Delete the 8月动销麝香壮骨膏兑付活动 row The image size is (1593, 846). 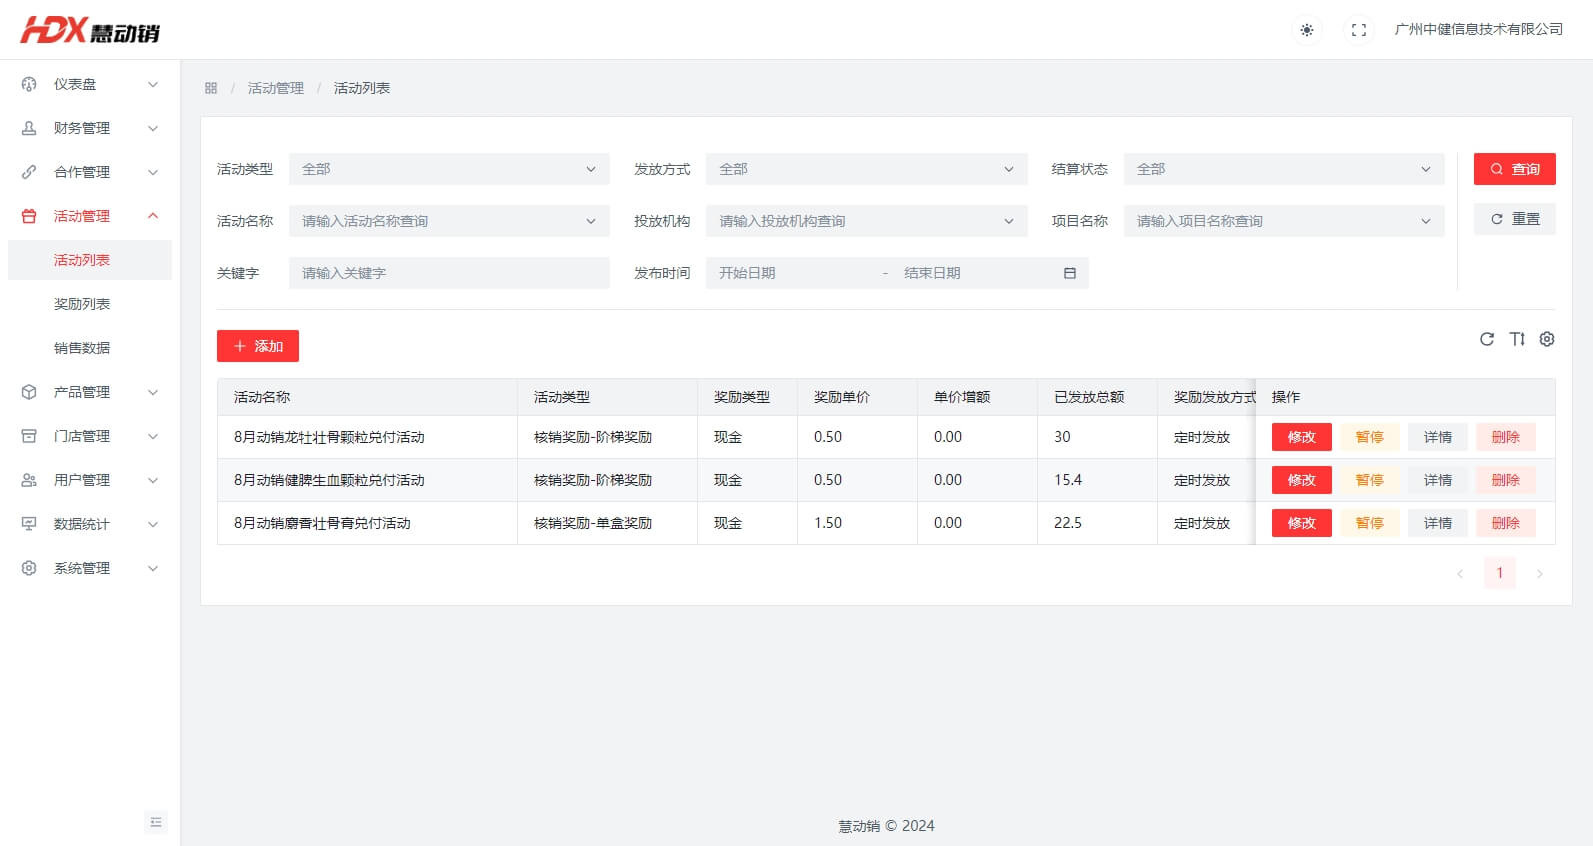point(1505,523)
